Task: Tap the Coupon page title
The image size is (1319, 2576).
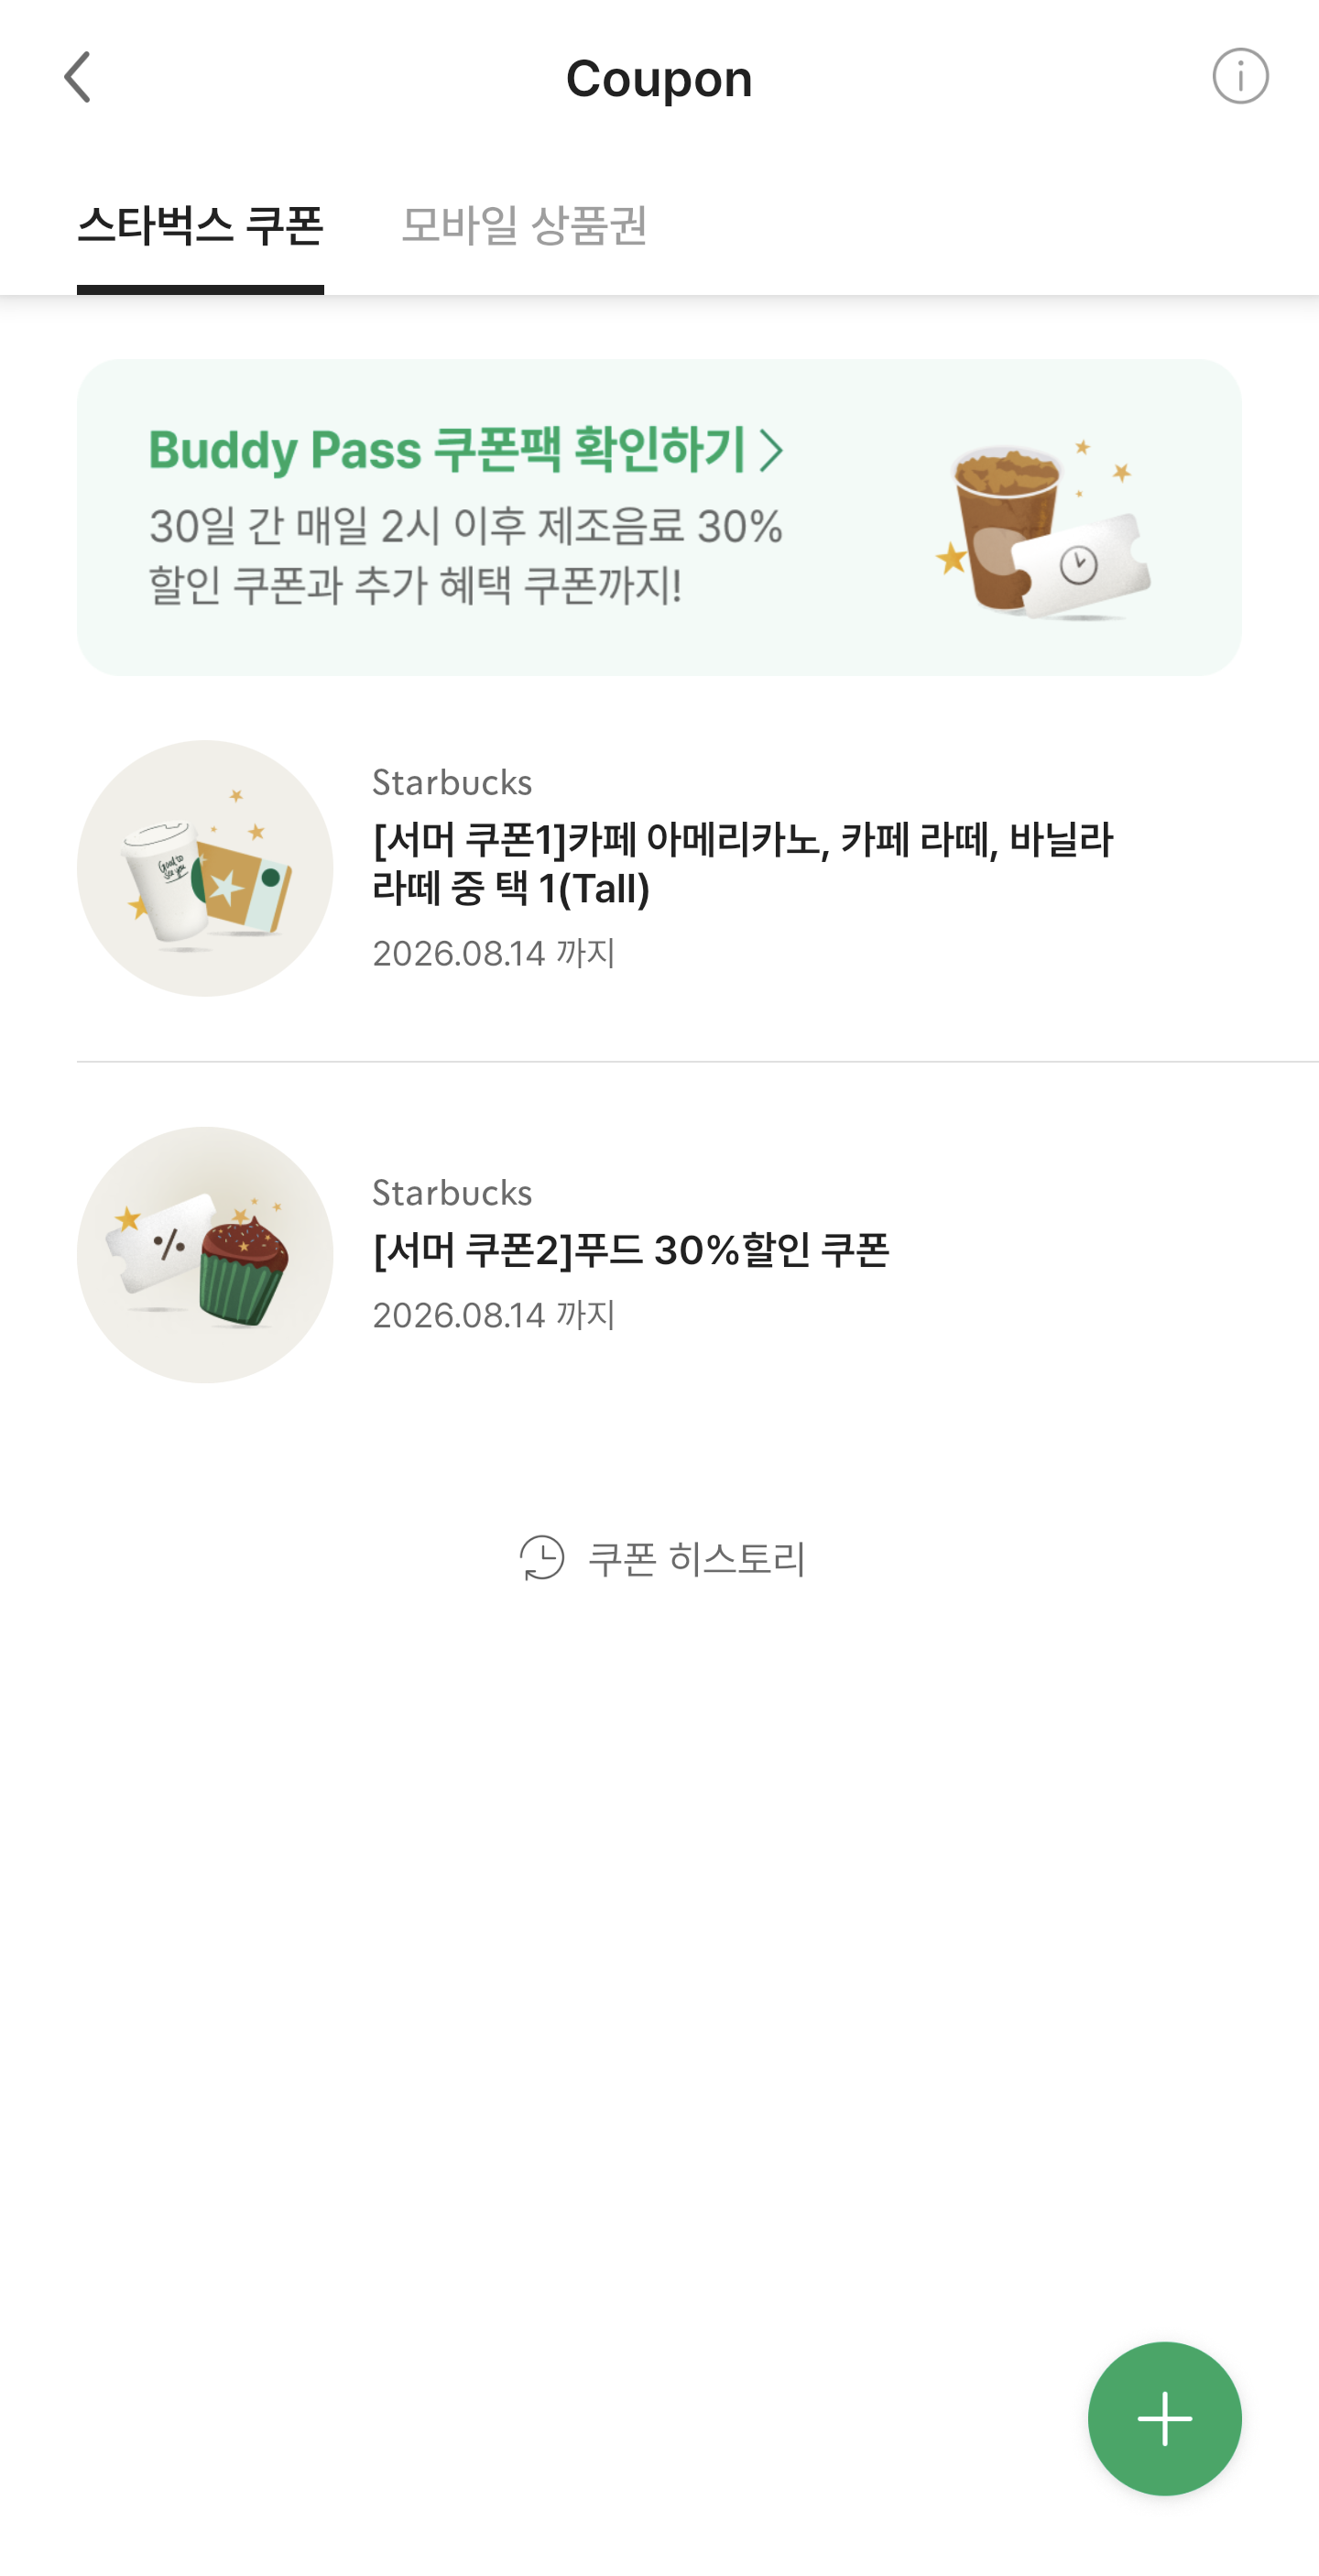Action: tap(659, 79)
